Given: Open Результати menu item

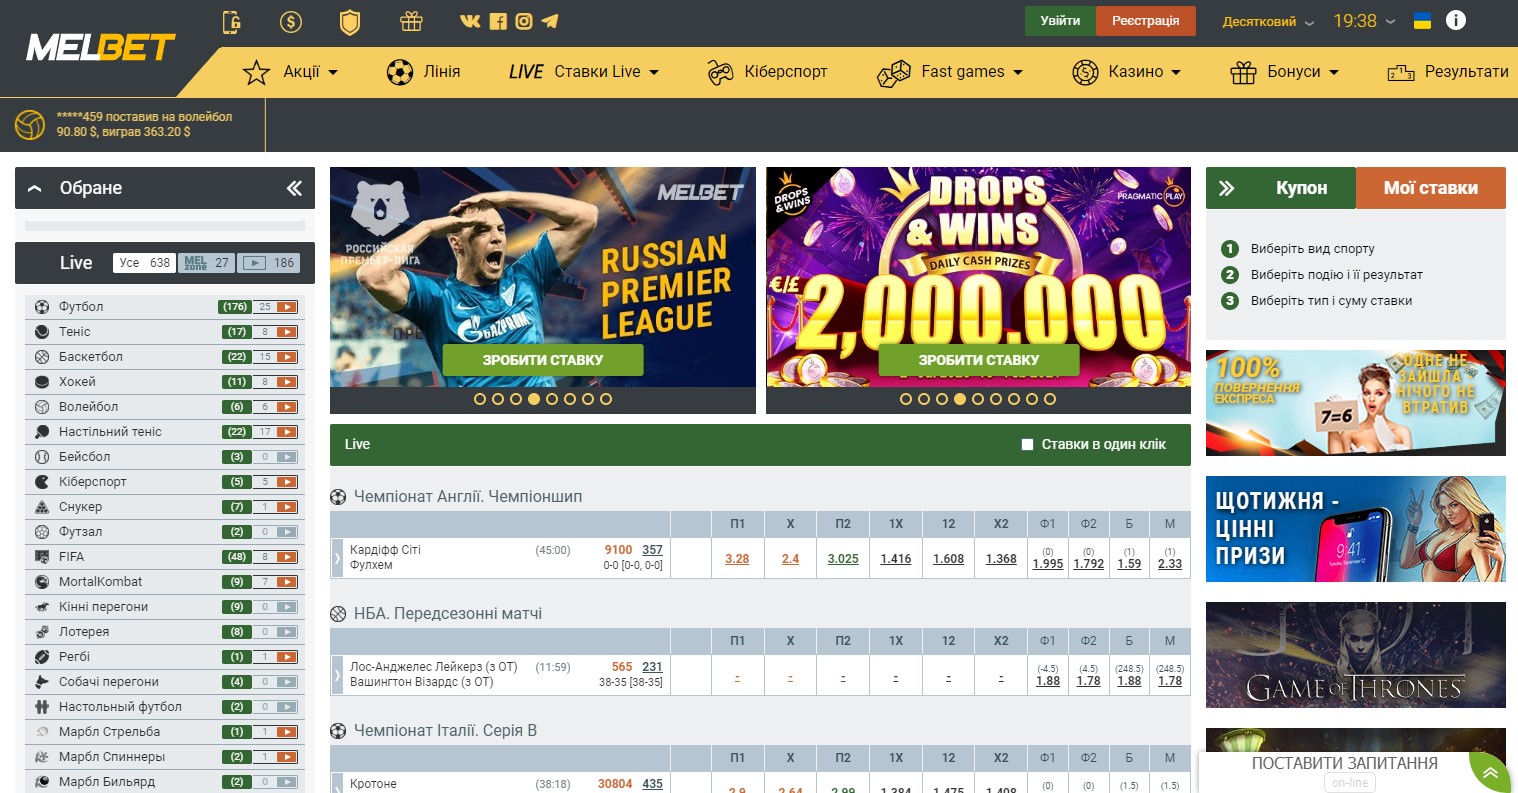Looking at the screenshot, I should click(x=1448, y=72).
